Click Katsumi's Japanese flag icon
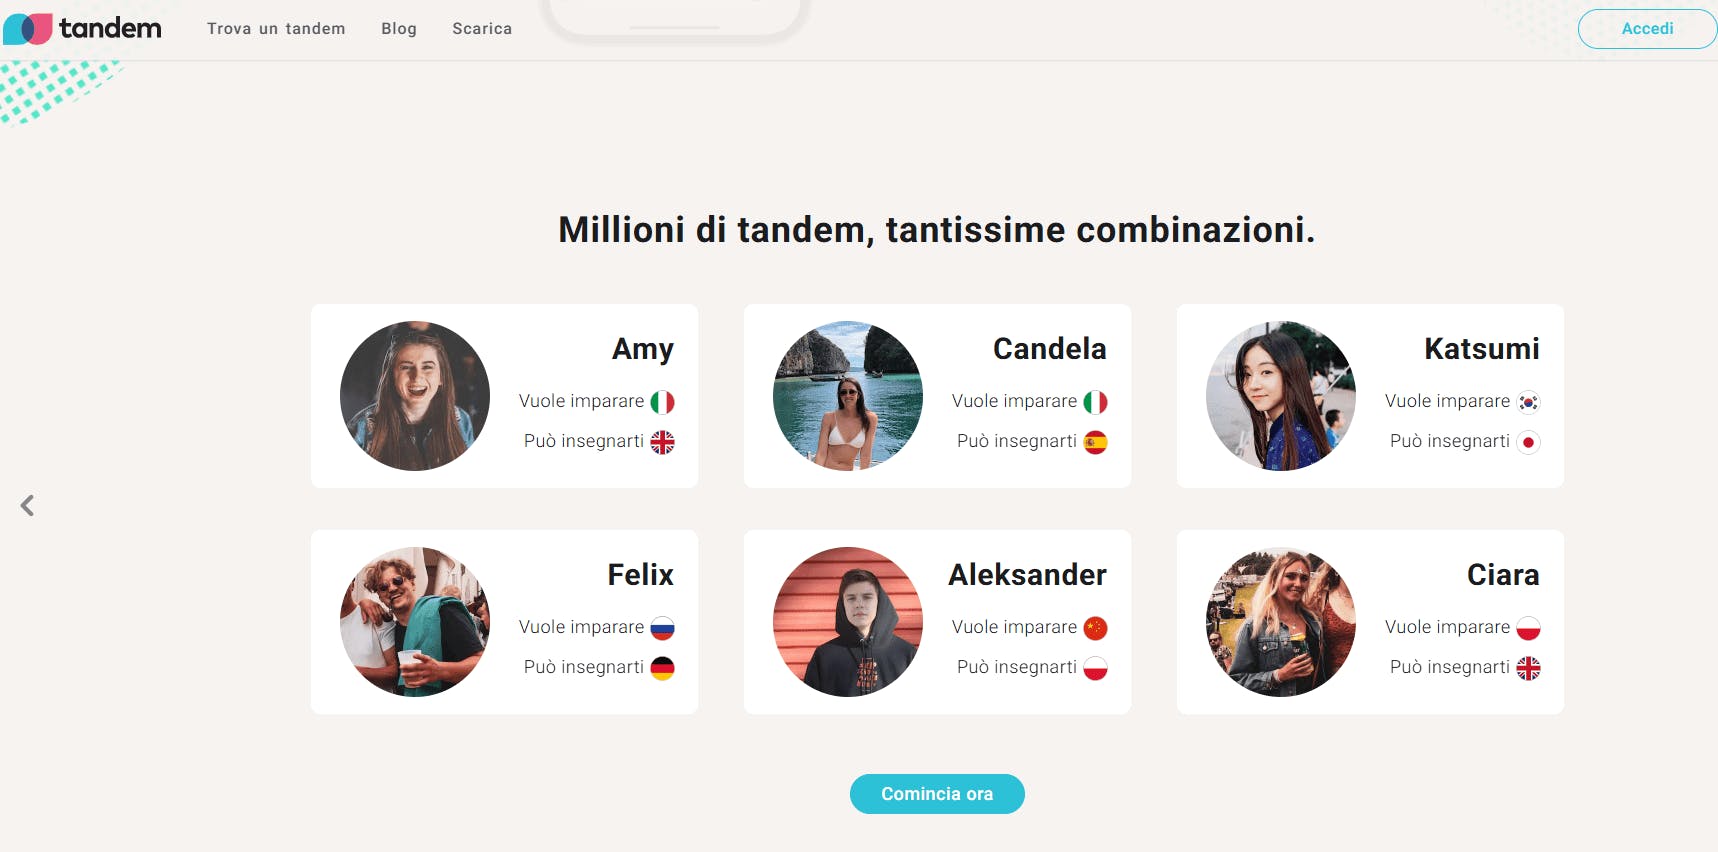Screen dimensions: 1718x852 [x=1528, y=442]
